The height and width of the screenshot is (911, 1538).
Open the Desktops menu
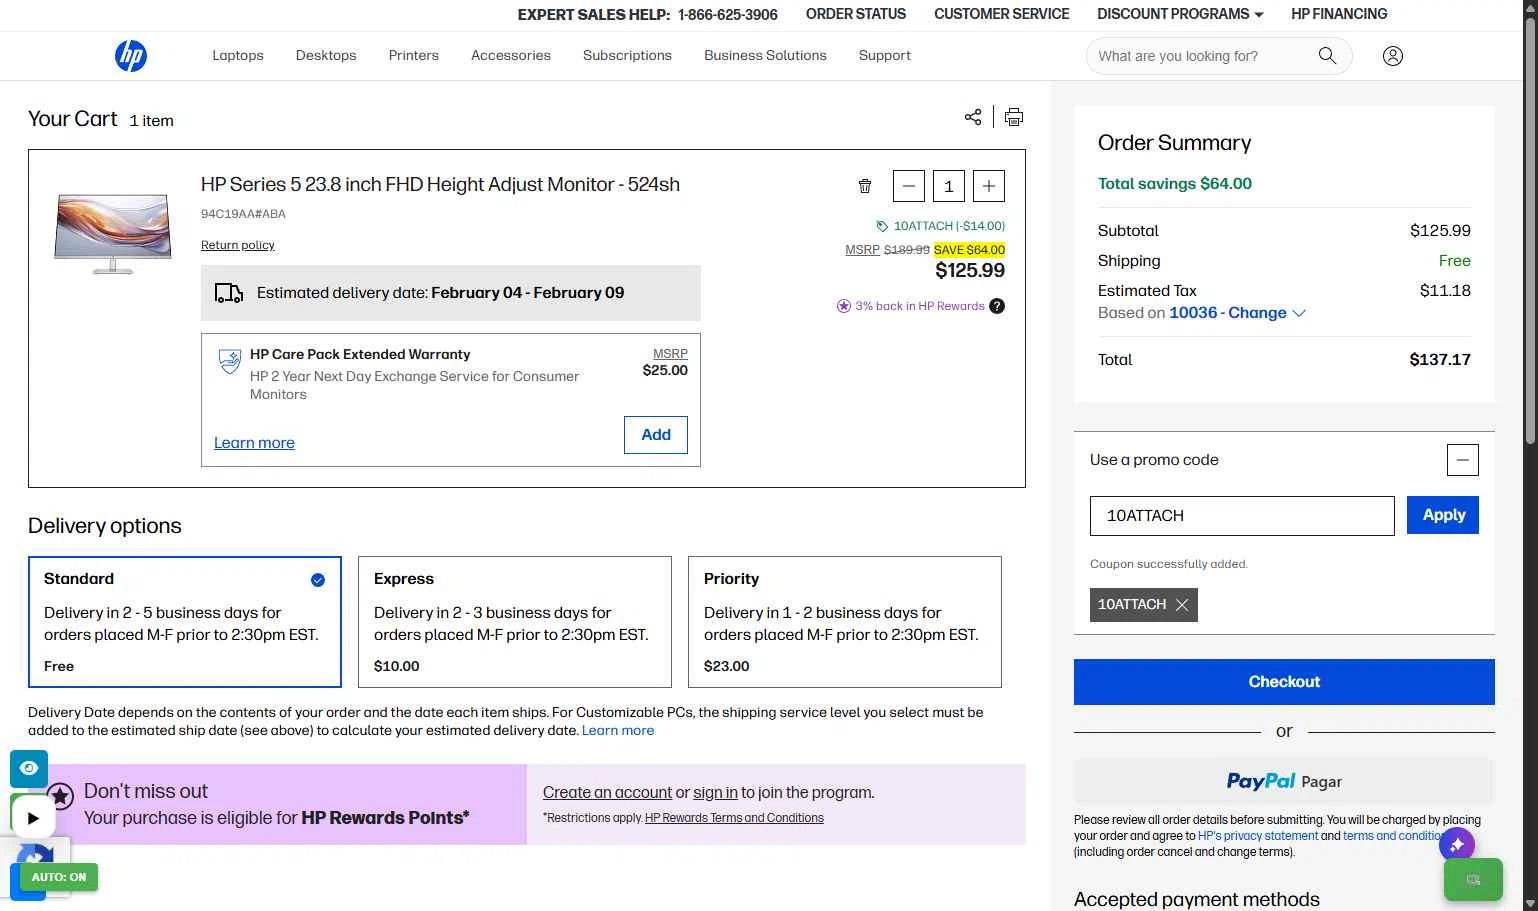326,56
